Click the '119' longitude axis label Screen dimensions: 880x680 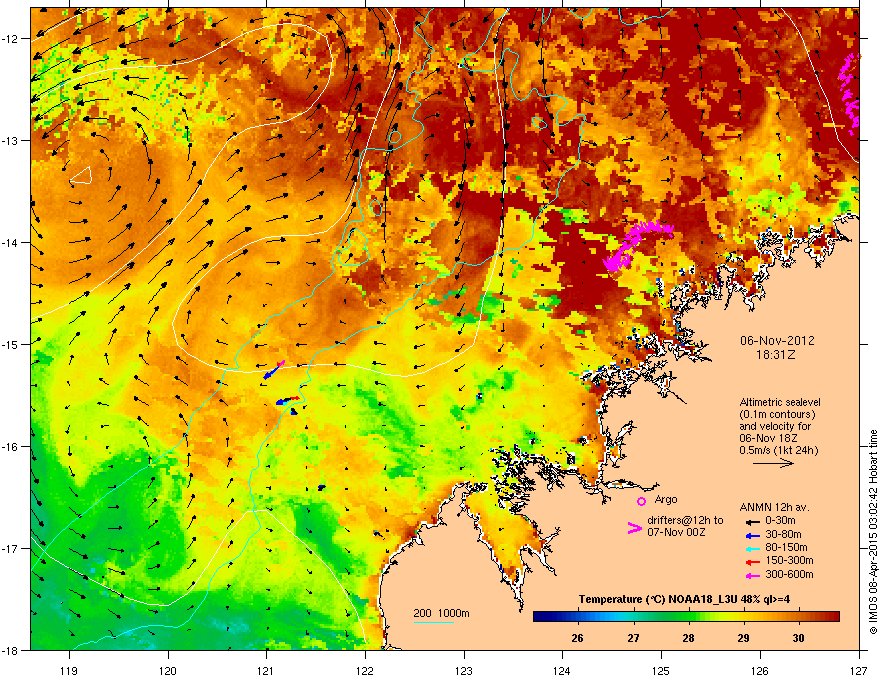(69, 670)
